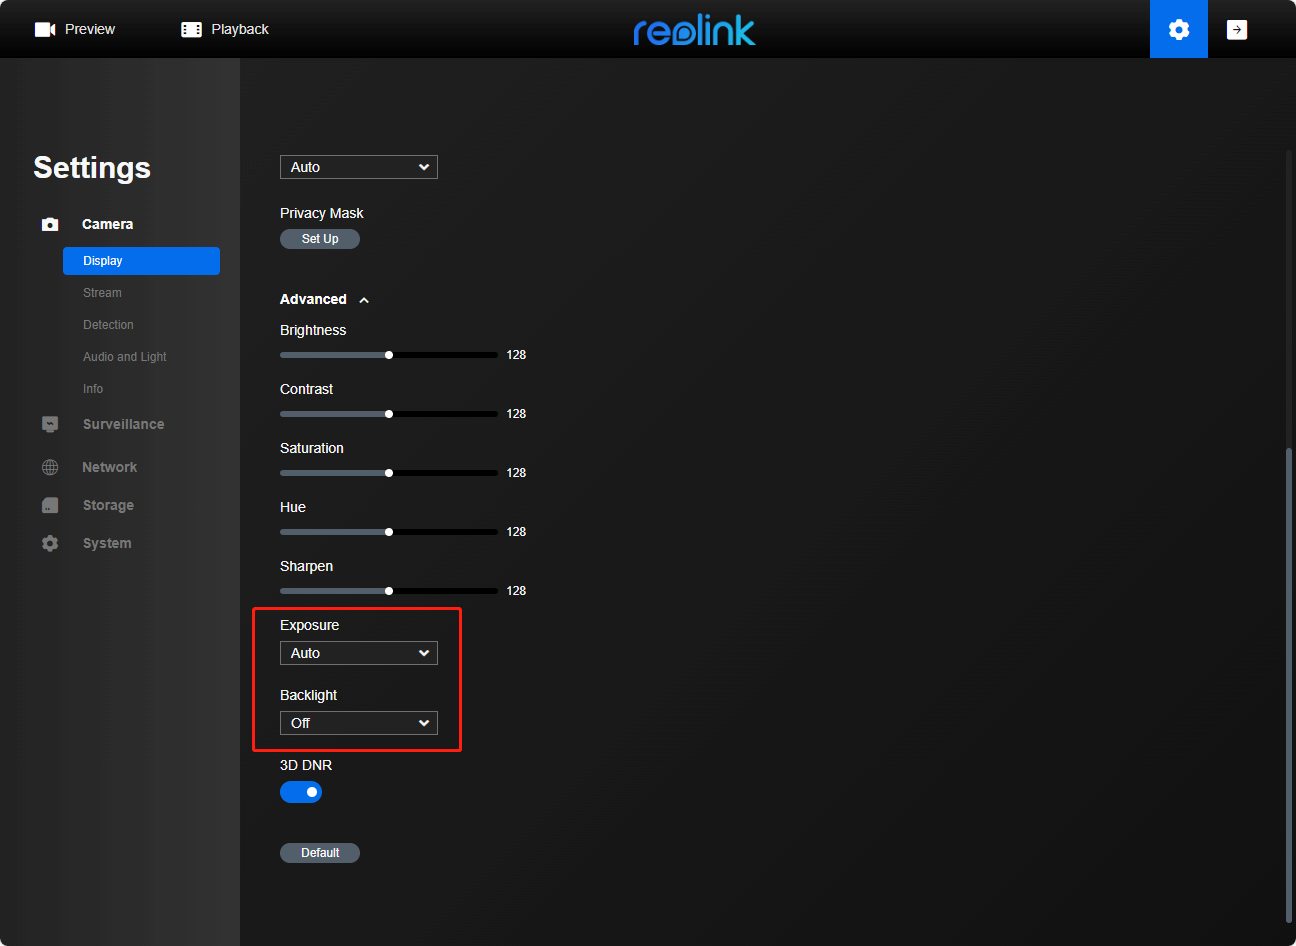Click the Sharpen slider handle

[x=389, y=591]
